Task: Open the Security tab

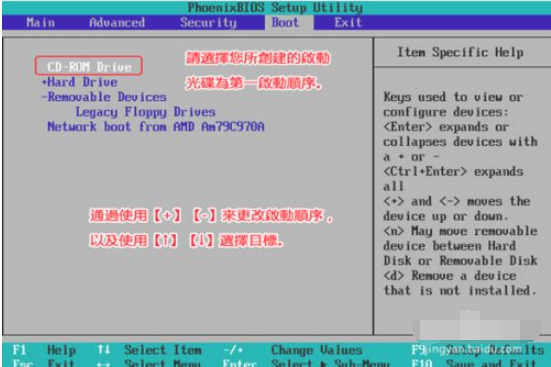Action: pyautogui.click(x=208, y=23)
